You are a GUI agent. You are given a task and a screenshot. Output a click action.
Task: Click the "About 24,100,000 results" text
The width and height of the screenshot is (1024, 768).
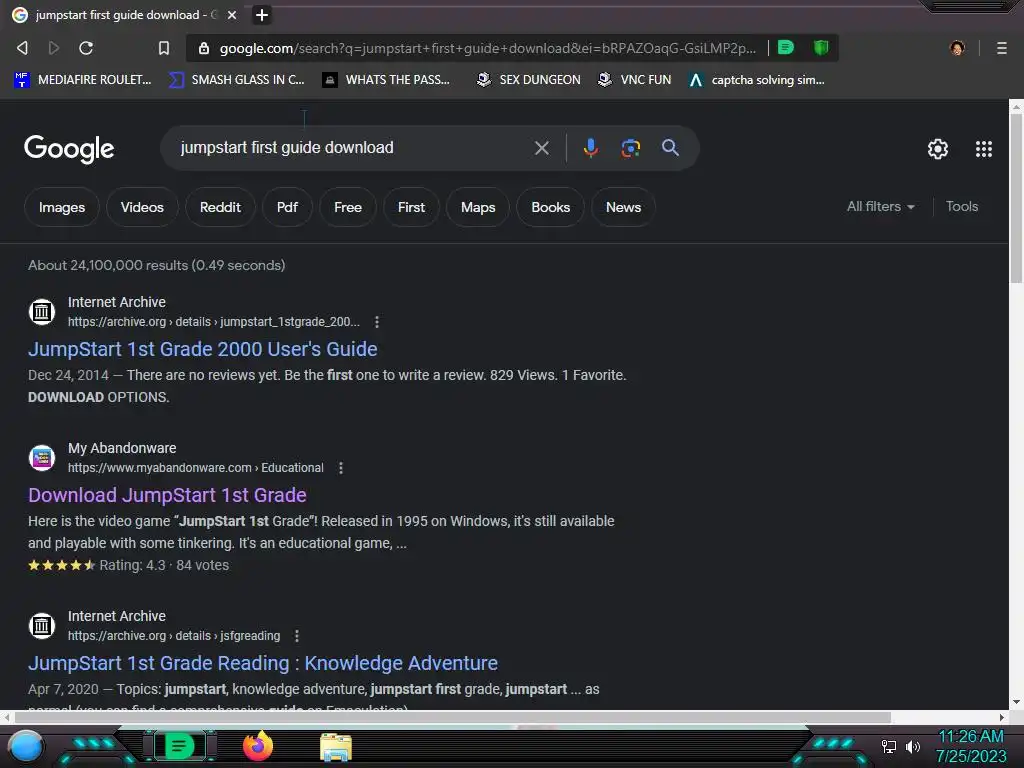coord(108,265)
